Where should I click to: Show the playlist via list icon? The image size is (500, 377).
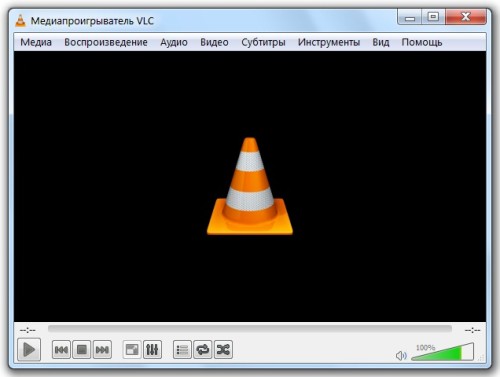tap(182, 350)
